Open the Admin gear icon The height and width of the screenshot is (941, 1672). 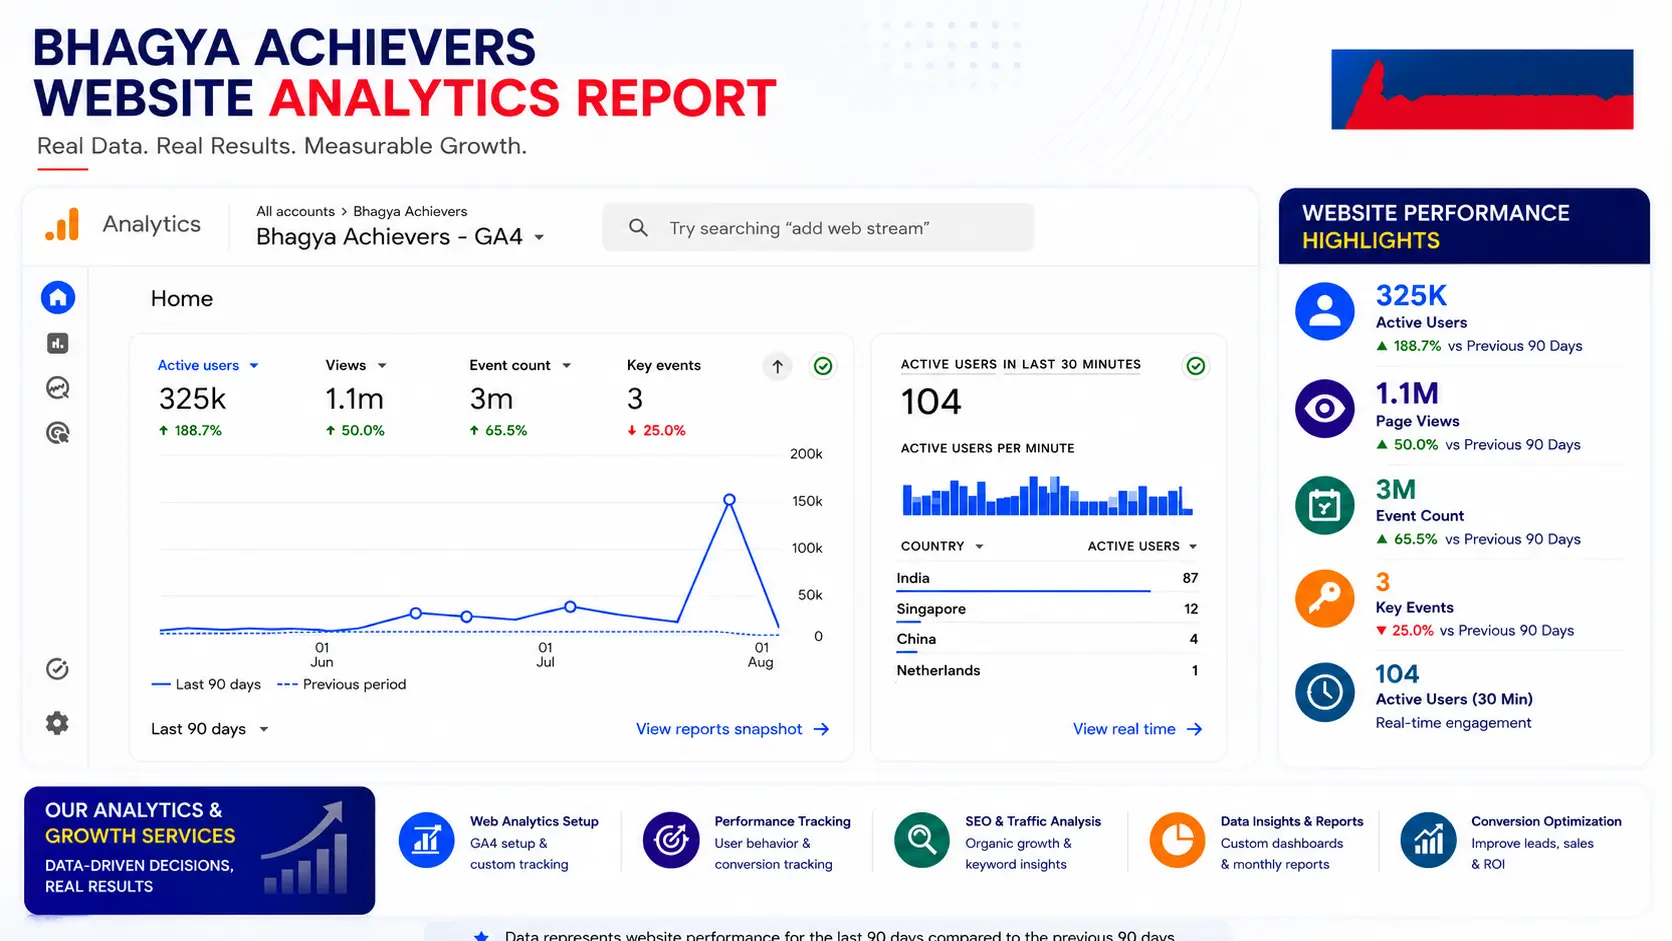pyautogui.click(x=58, y=723)
